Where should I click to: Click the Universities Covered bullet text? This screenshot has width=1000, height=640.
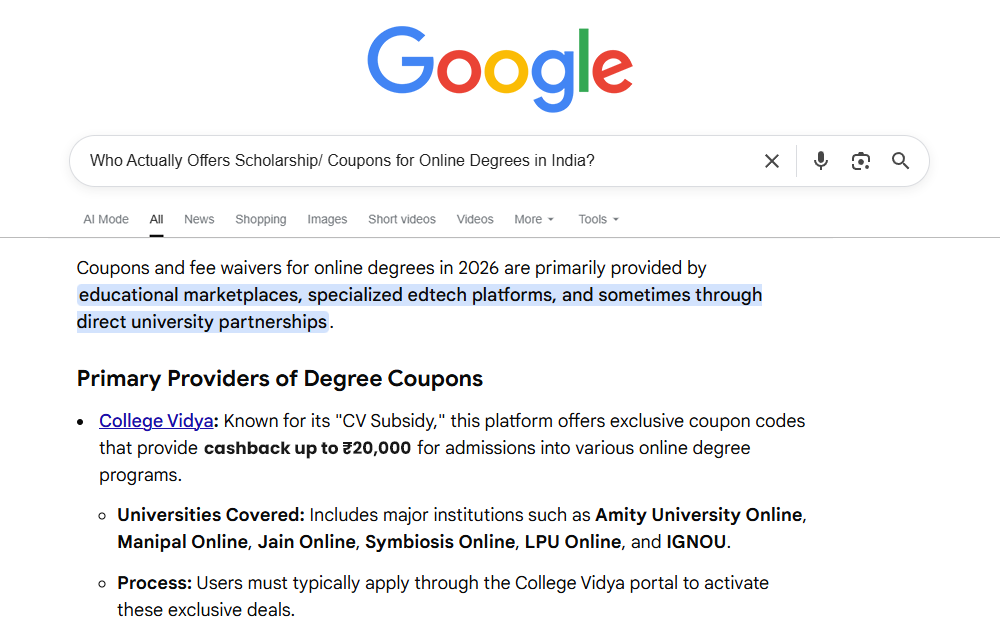click(211, 515)
